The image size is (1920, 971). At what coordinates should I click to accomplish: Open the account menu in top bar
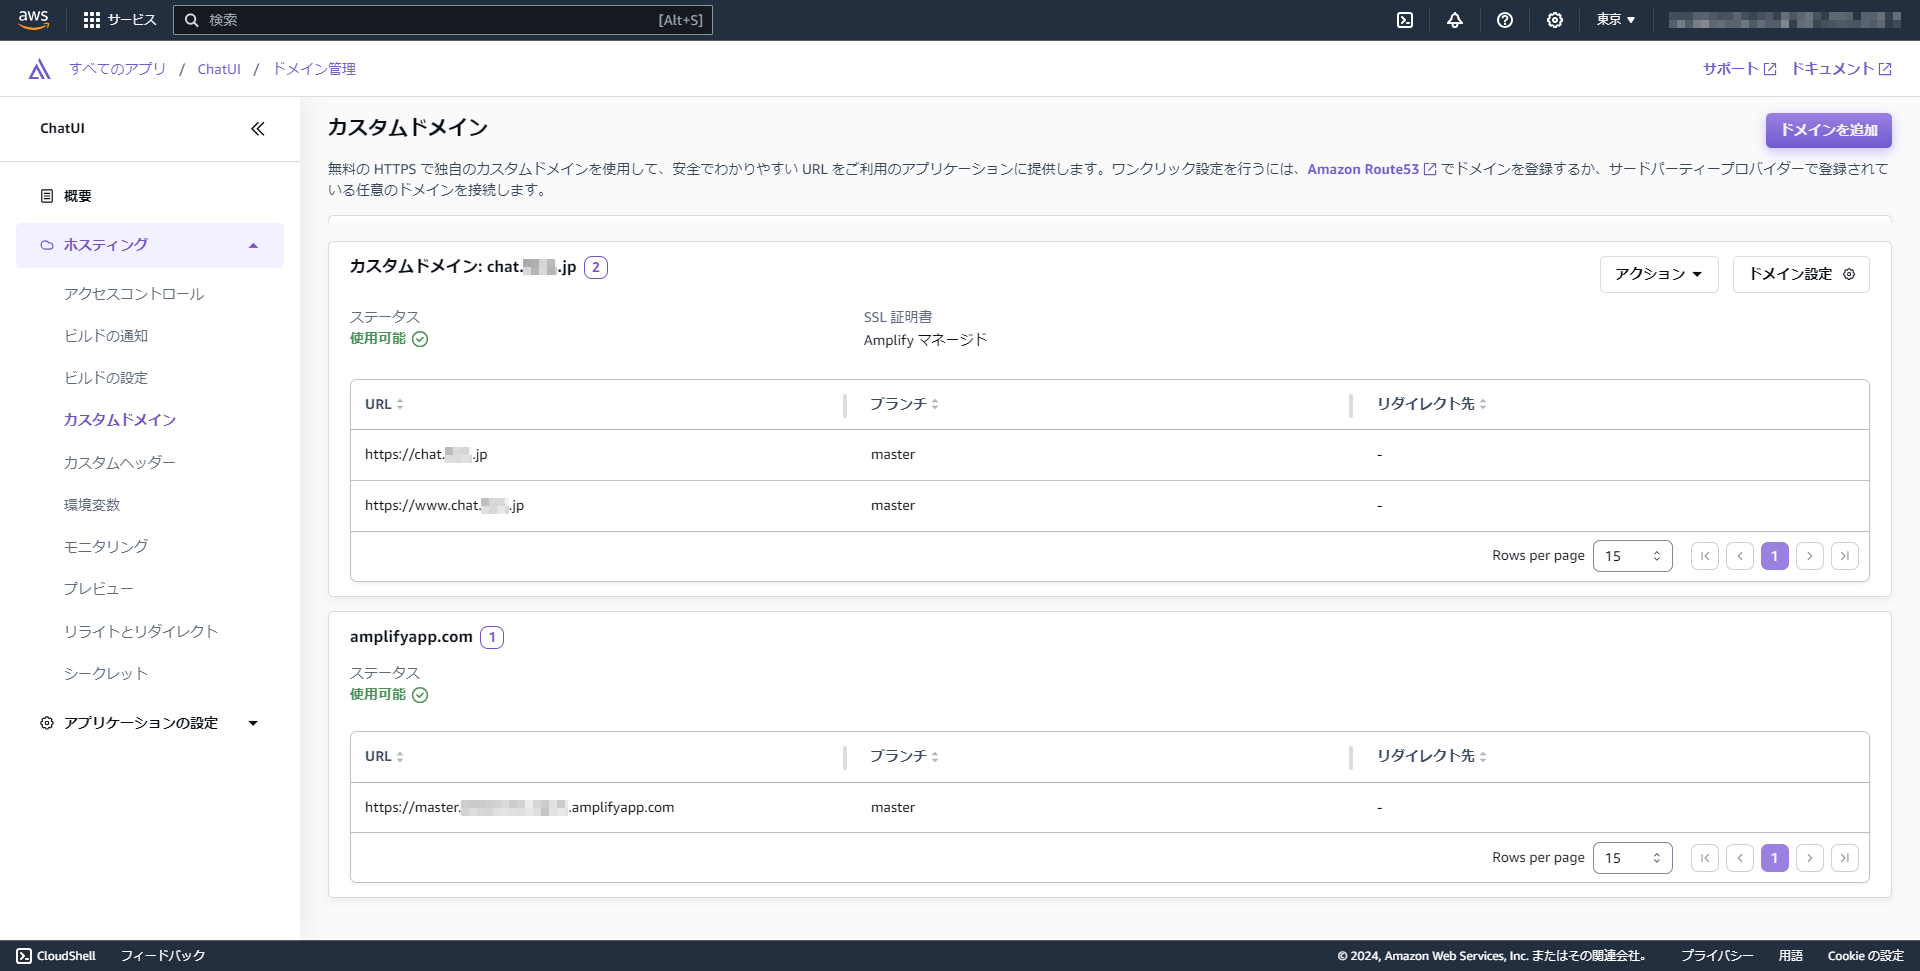point(1785,20)
